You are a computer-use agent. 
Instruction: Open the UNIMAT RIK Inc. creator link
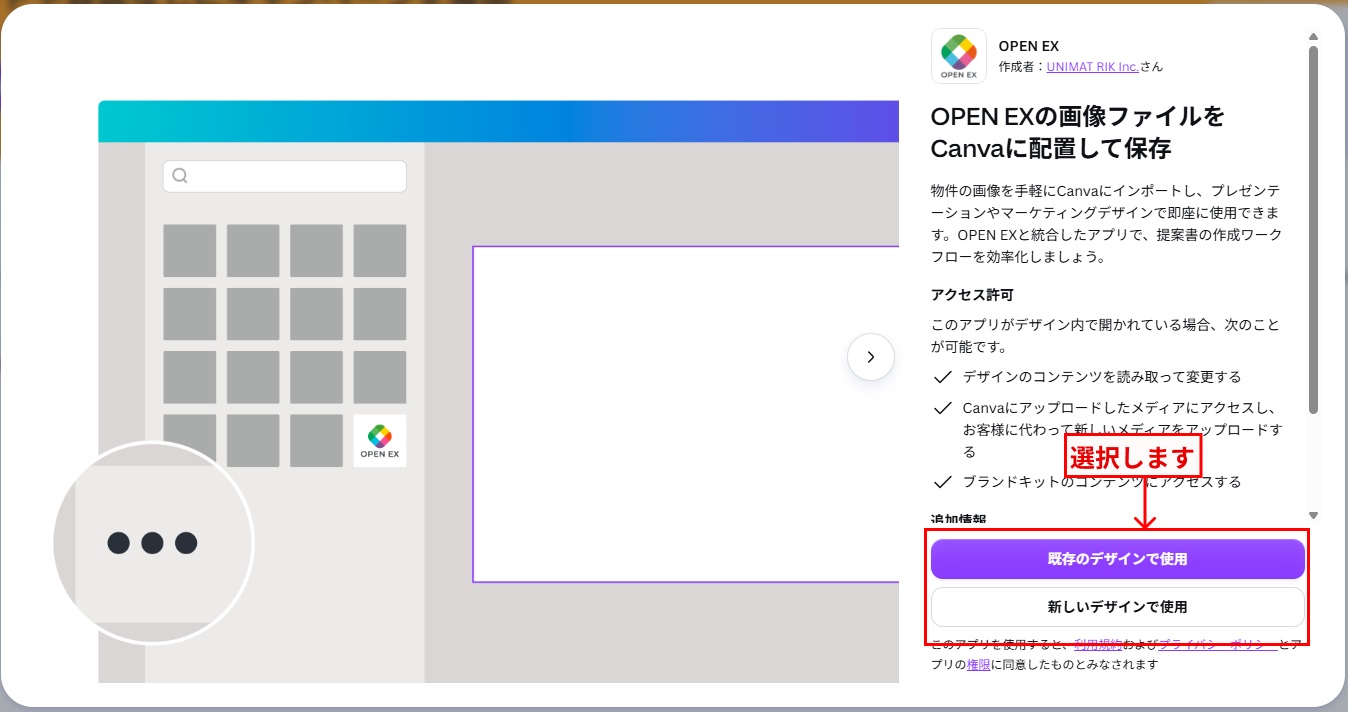1092,67
